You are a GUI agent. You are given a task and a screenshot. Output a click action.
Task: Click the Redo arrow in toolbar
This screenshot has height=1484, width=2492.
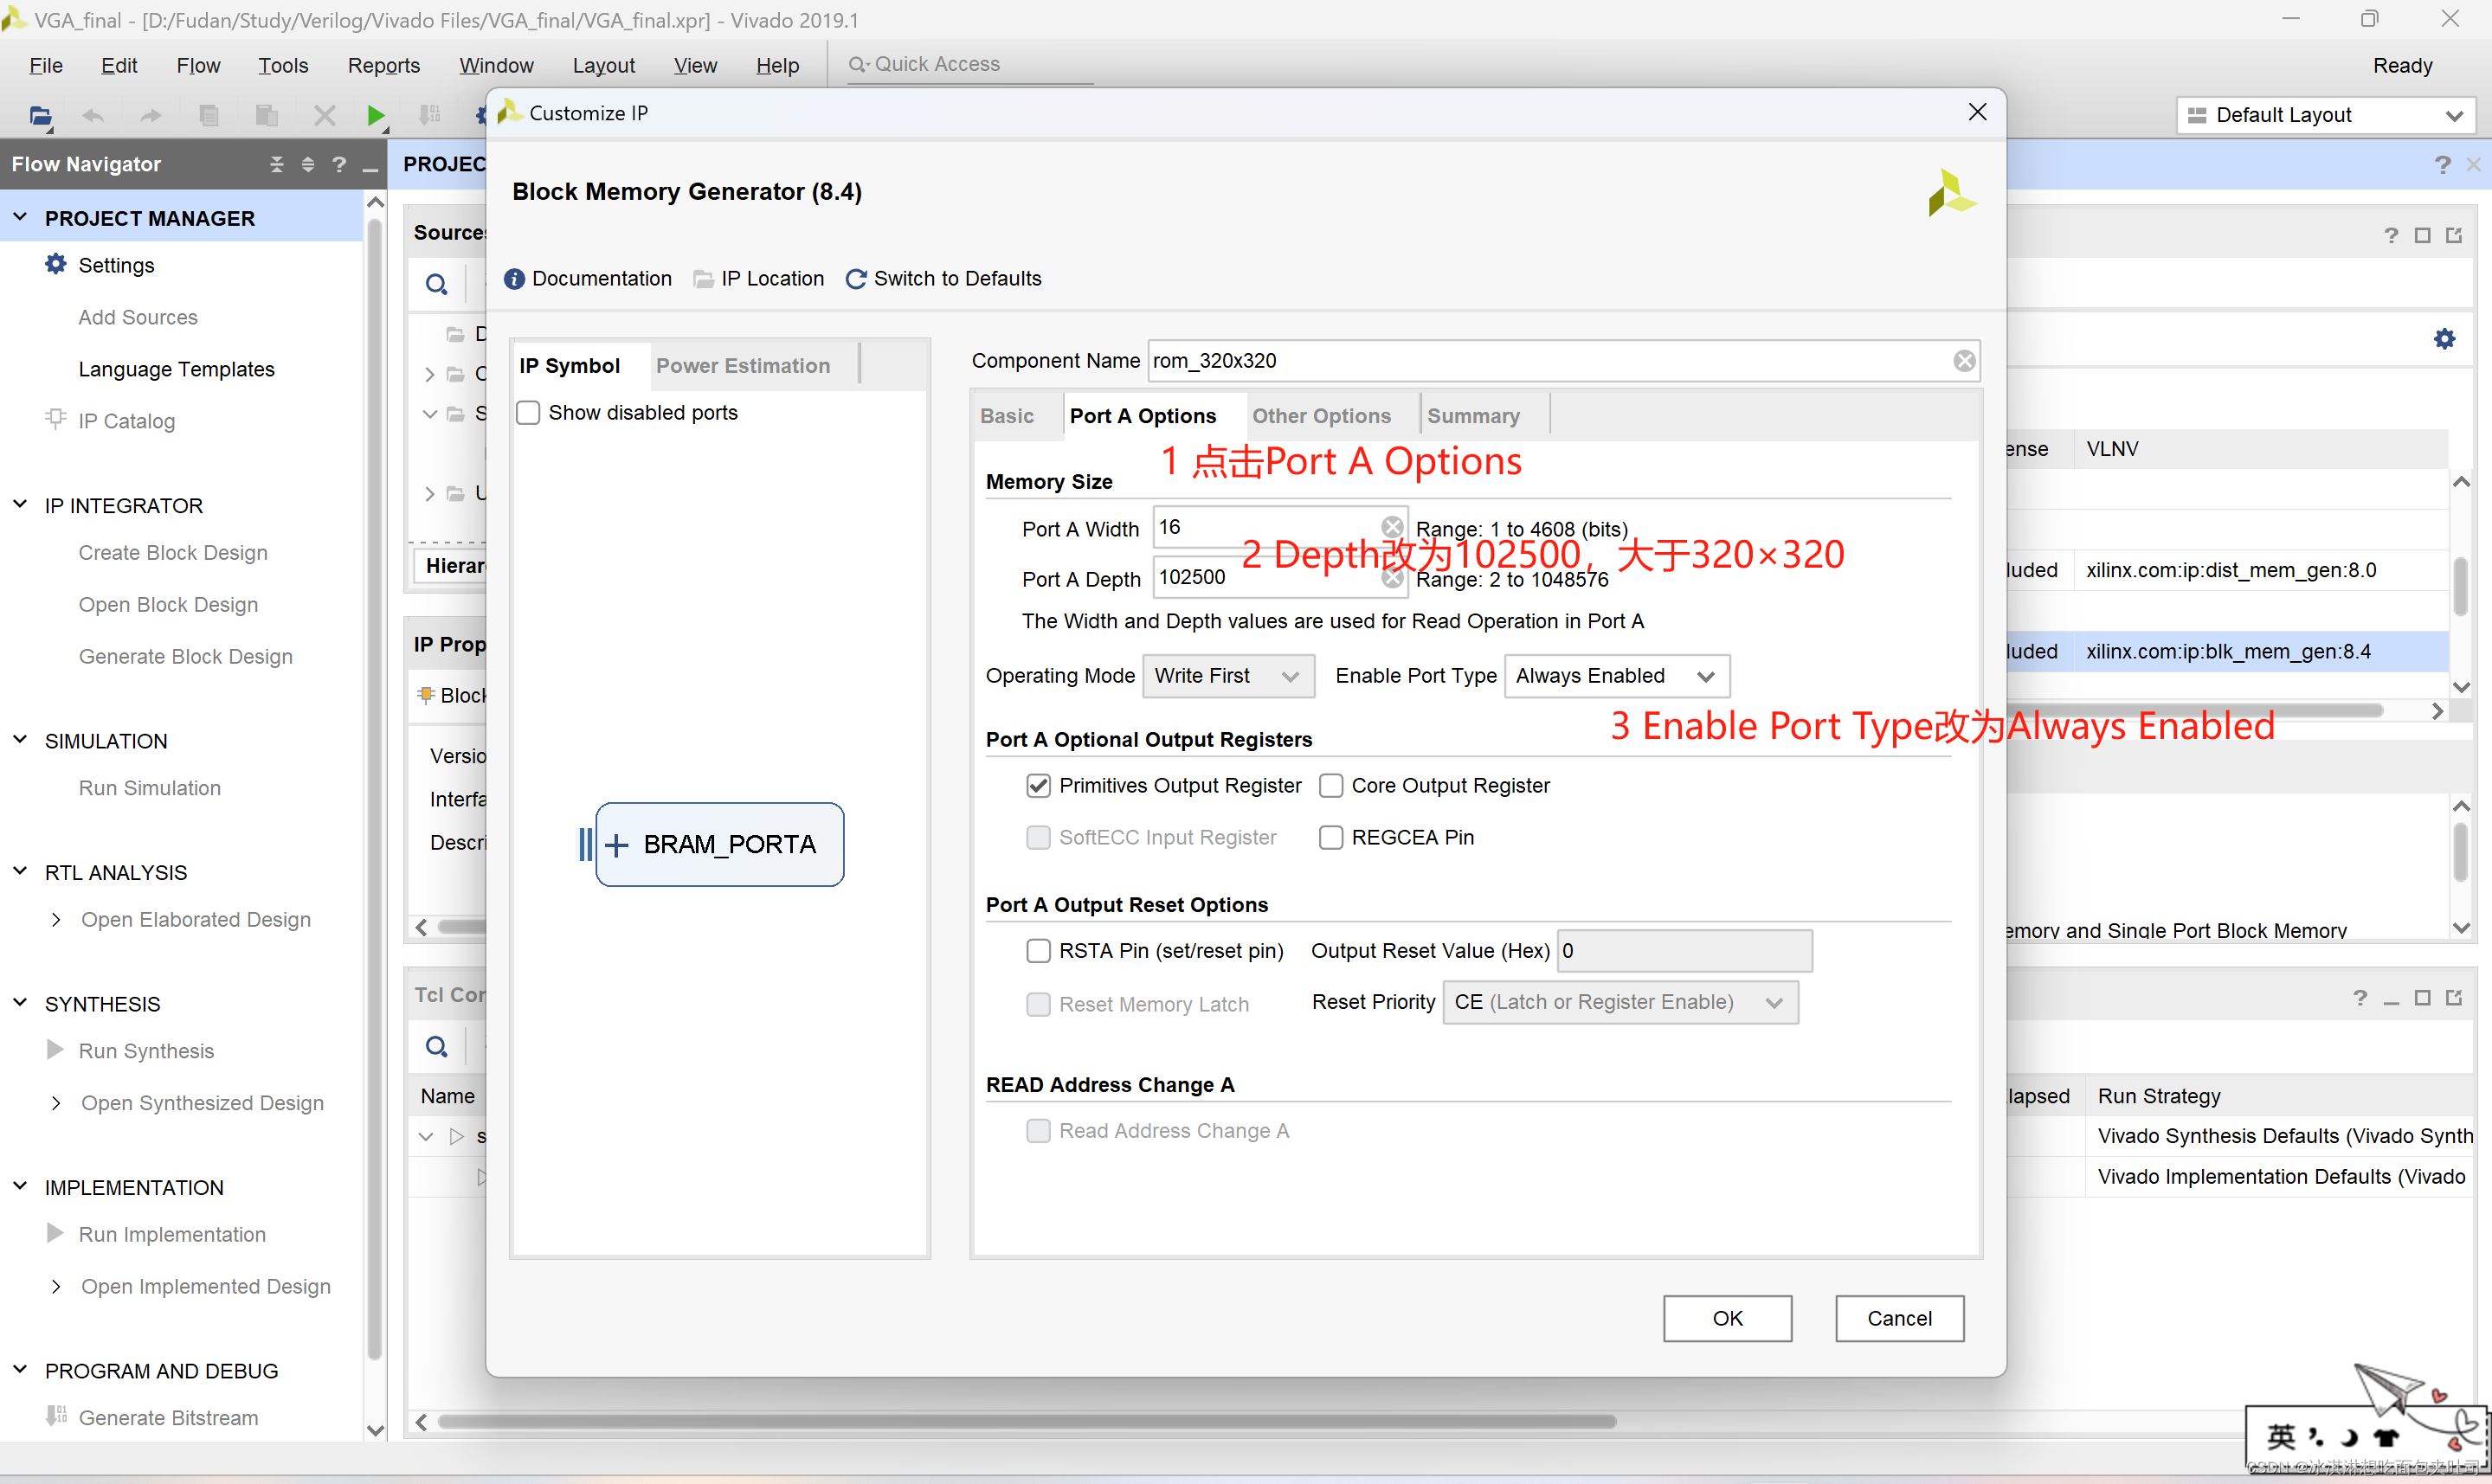[x=151, y=116]
